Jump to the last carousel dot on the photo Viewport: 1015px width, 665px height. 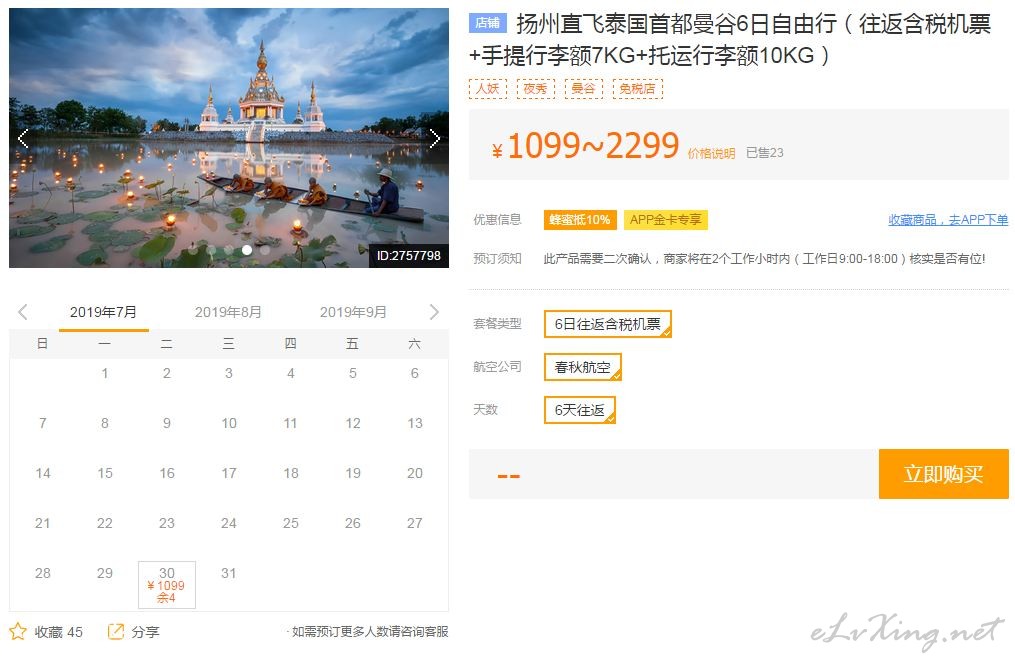(x=265, y=250)
